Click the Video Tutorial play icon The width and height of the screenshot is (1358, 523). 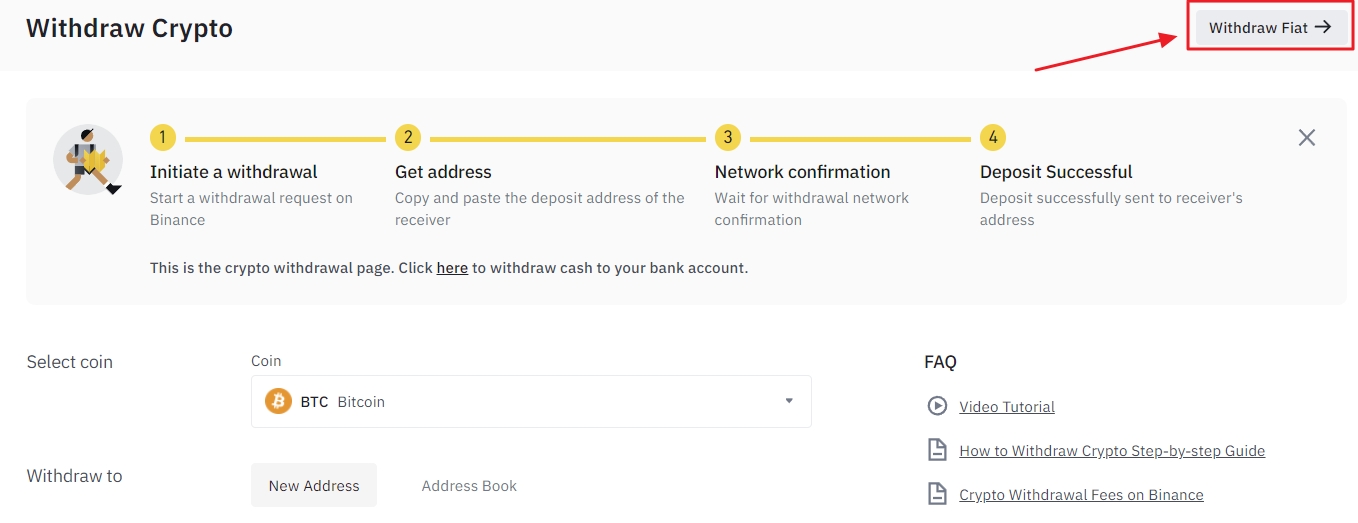[x=937, y=406]
